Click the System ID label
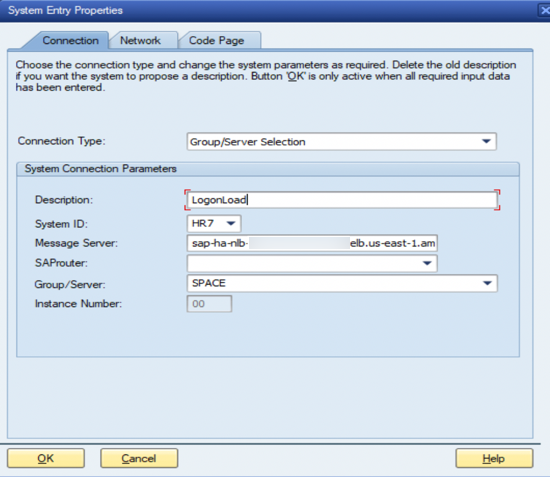 (61, 224)
